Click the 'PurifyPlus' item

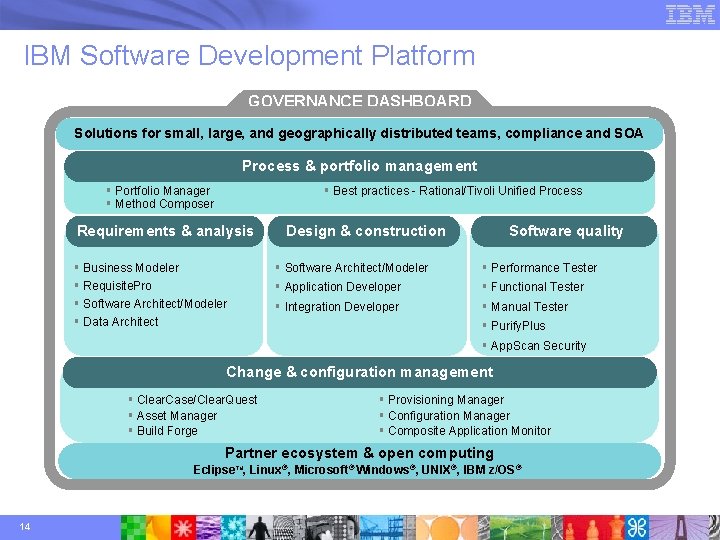518,326
